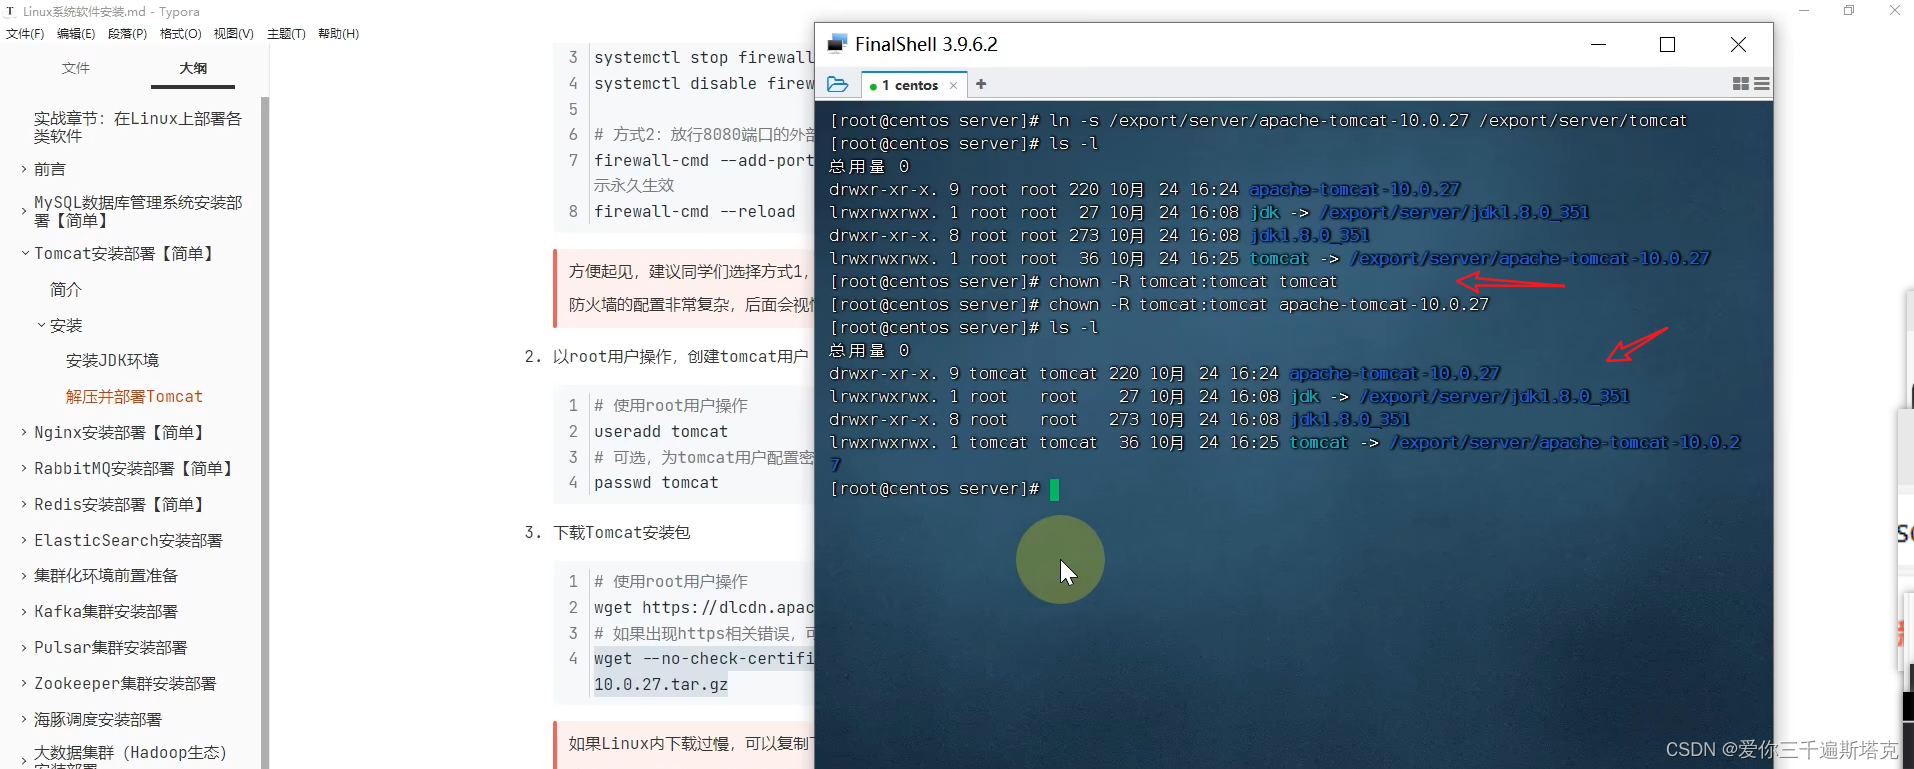Image resolution: width=1914 pixels, height=769 pixels.
Task: Click 'useradd tomcat' code line
Action: point(661,432)
